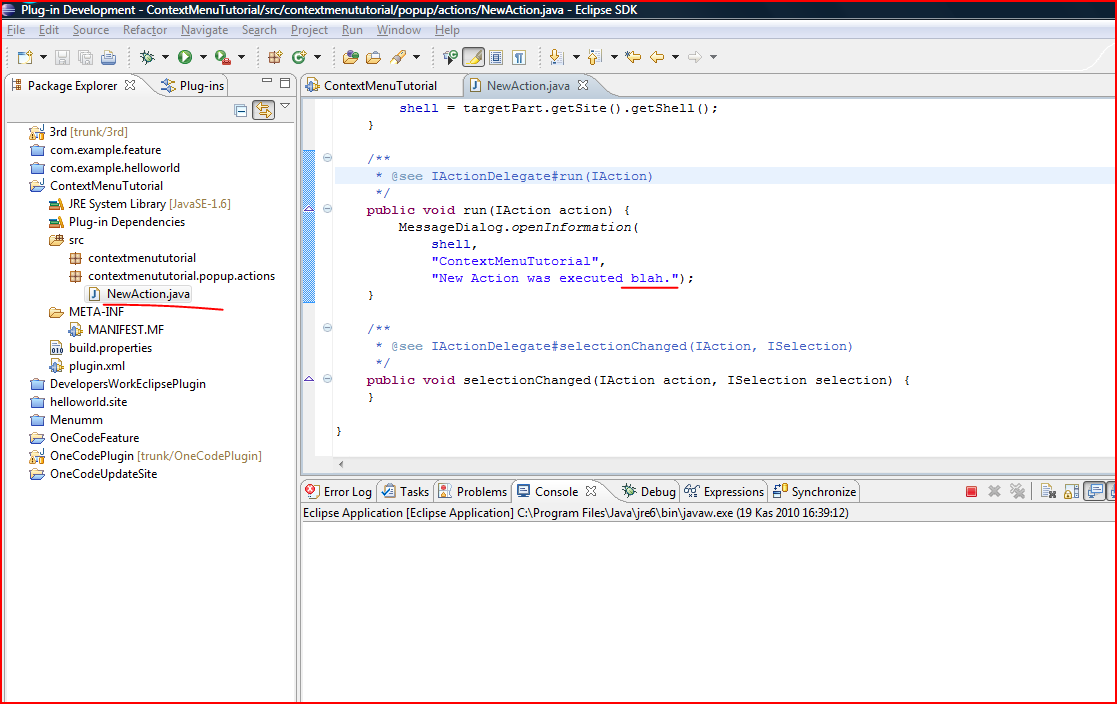Toggle Block Selection Mode icon
This screenshot has height=704, width=1117.
coord(497,57)
